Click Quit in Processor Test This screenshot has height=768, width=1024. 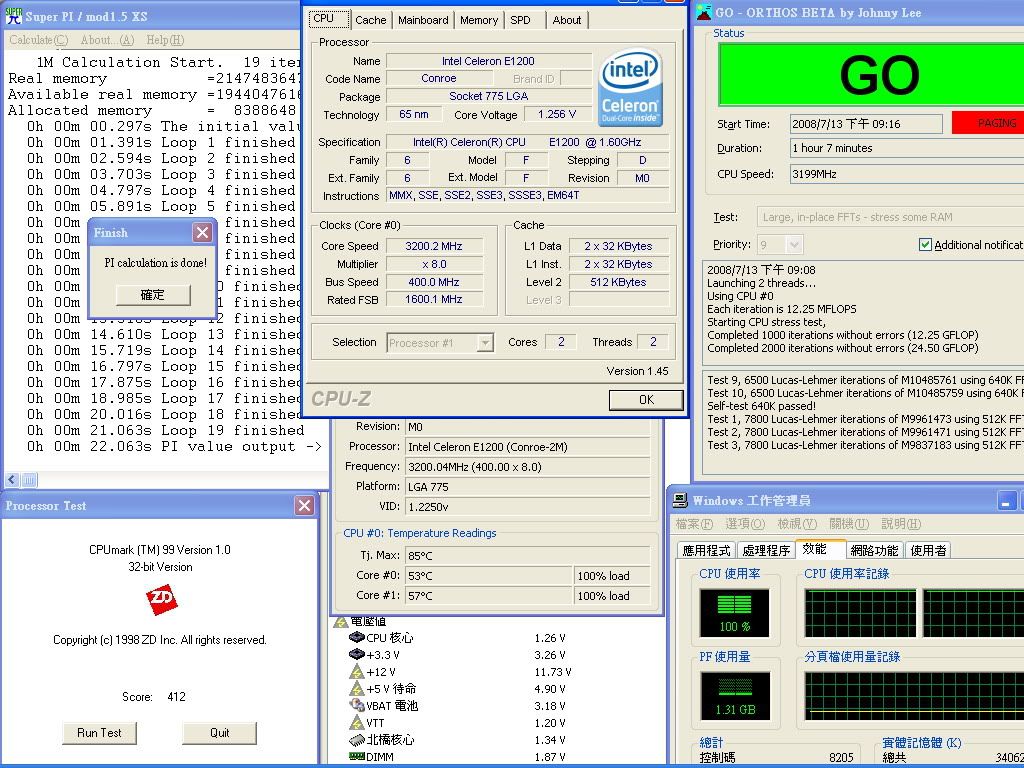[x=219, y=733]
